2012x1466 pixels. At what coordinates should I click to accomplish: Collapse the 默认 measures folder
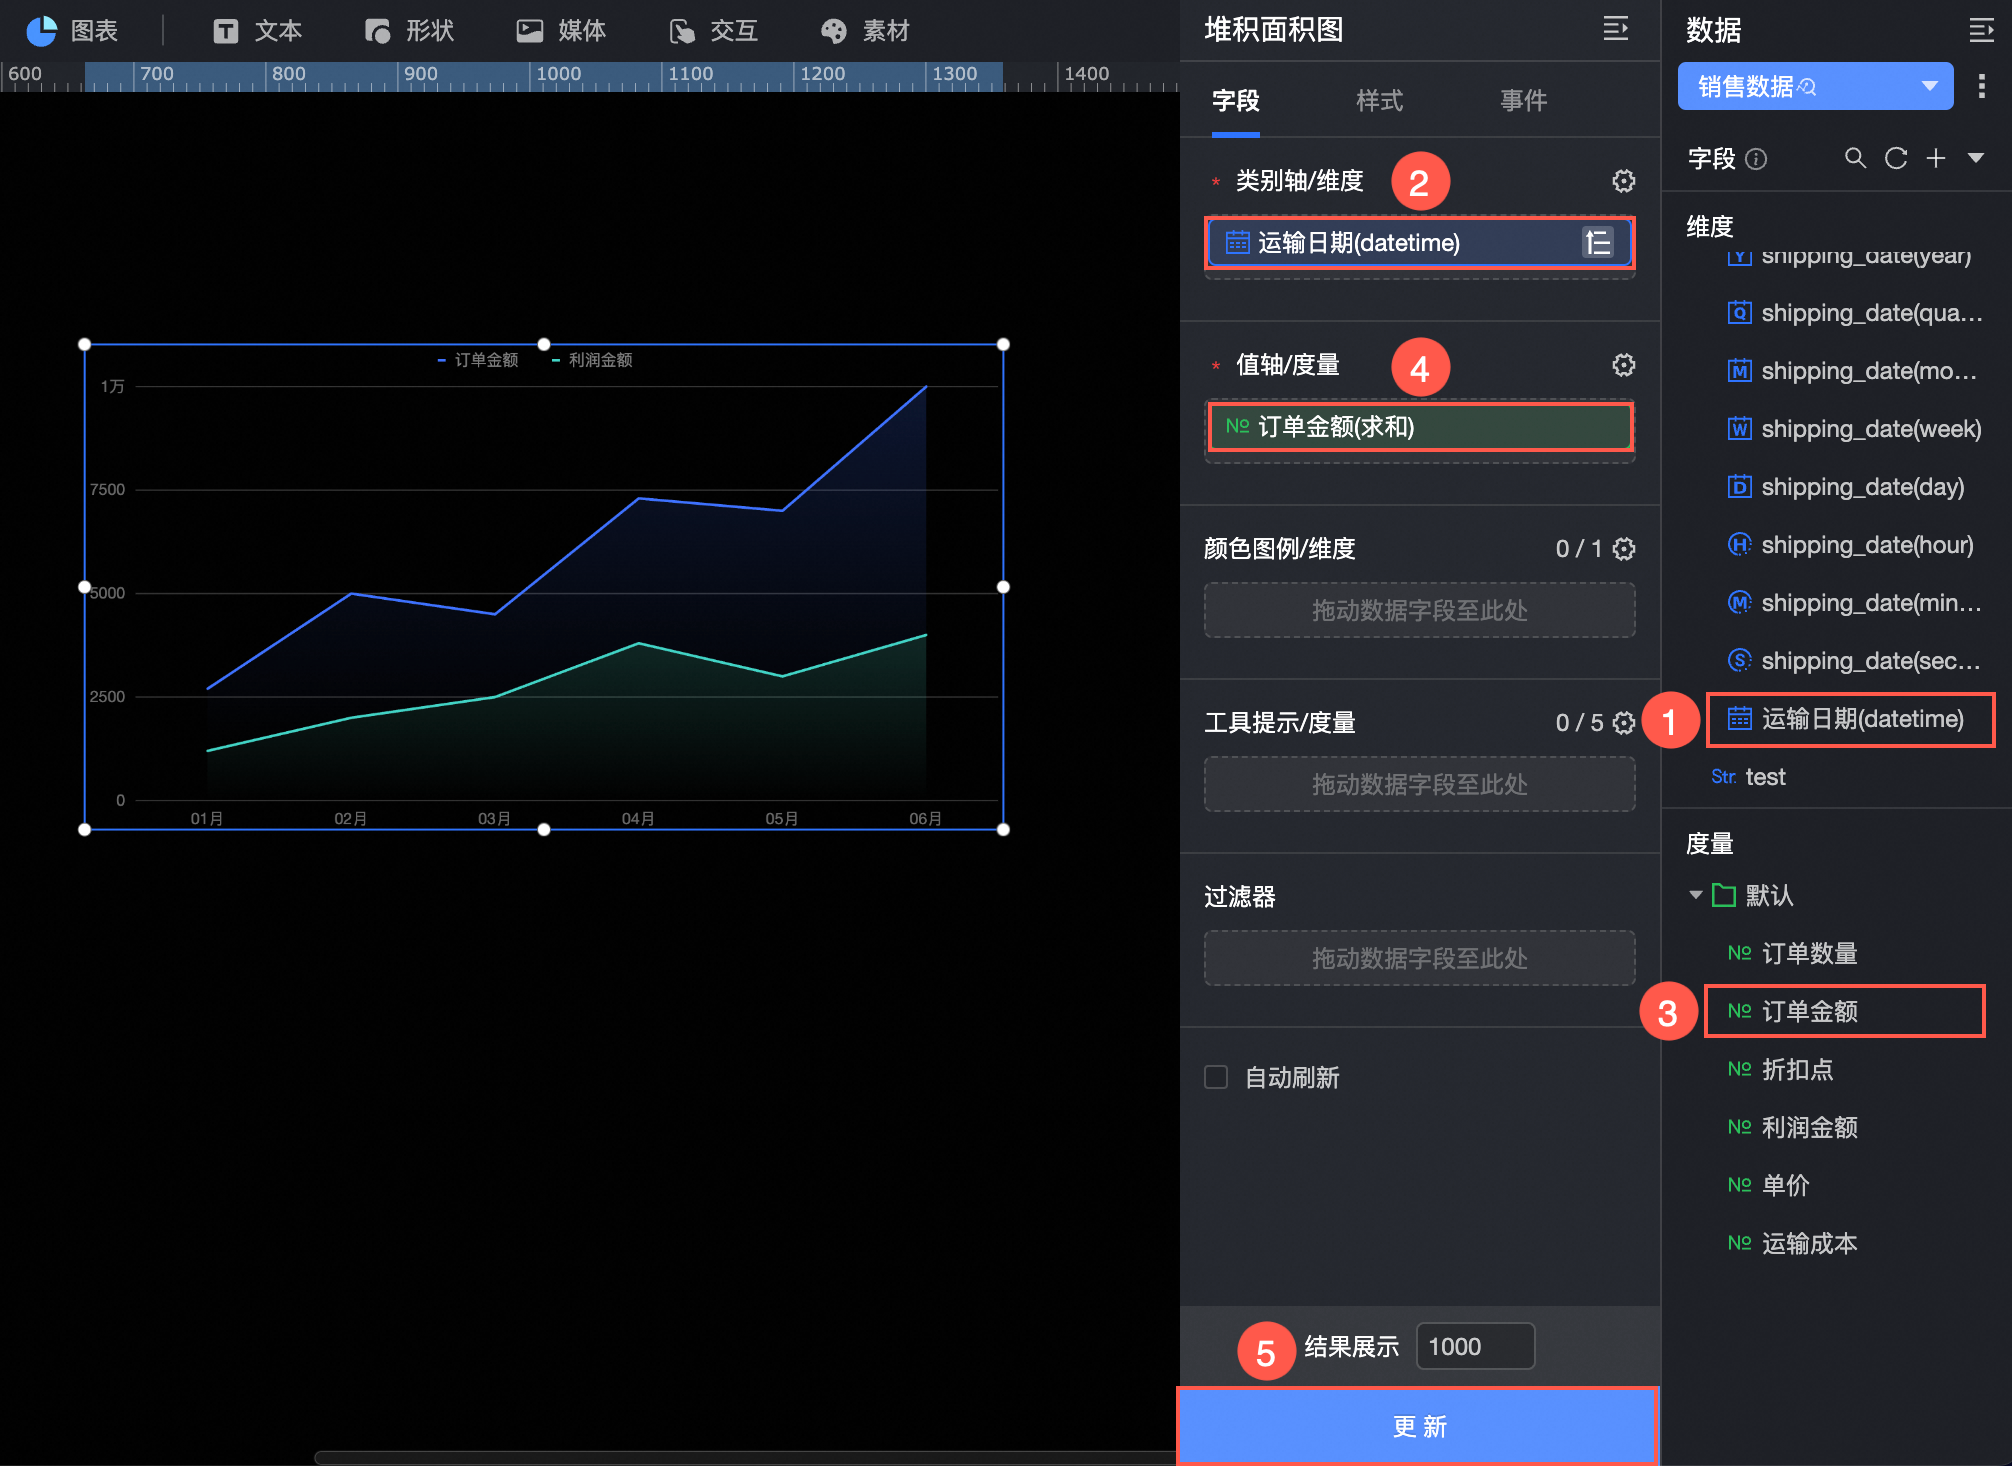click(x=1696, y=895)
